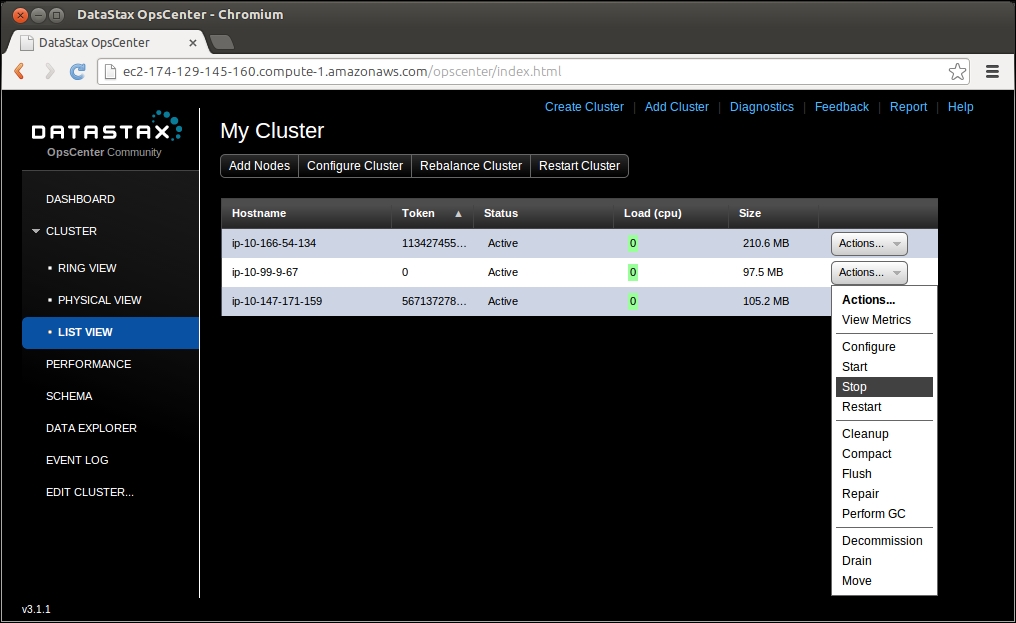Click token value 567137278...

click(433, 301)
